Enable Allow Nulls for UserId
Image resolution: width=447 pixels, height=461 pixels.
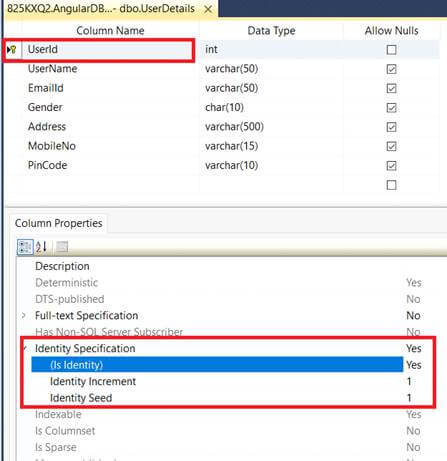(x=391, y=50)
